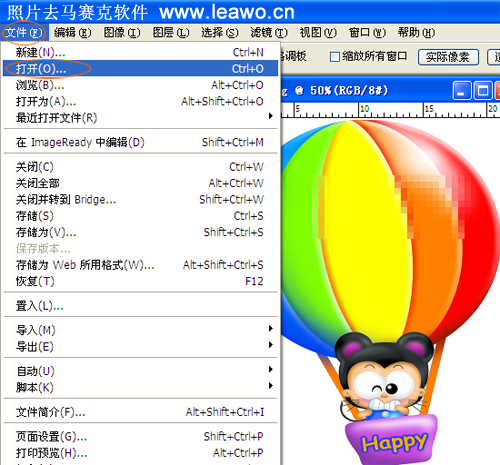Open the 编辑(E) menu
The width and height of the screenshot is (500, 465).
click(72, 33)
